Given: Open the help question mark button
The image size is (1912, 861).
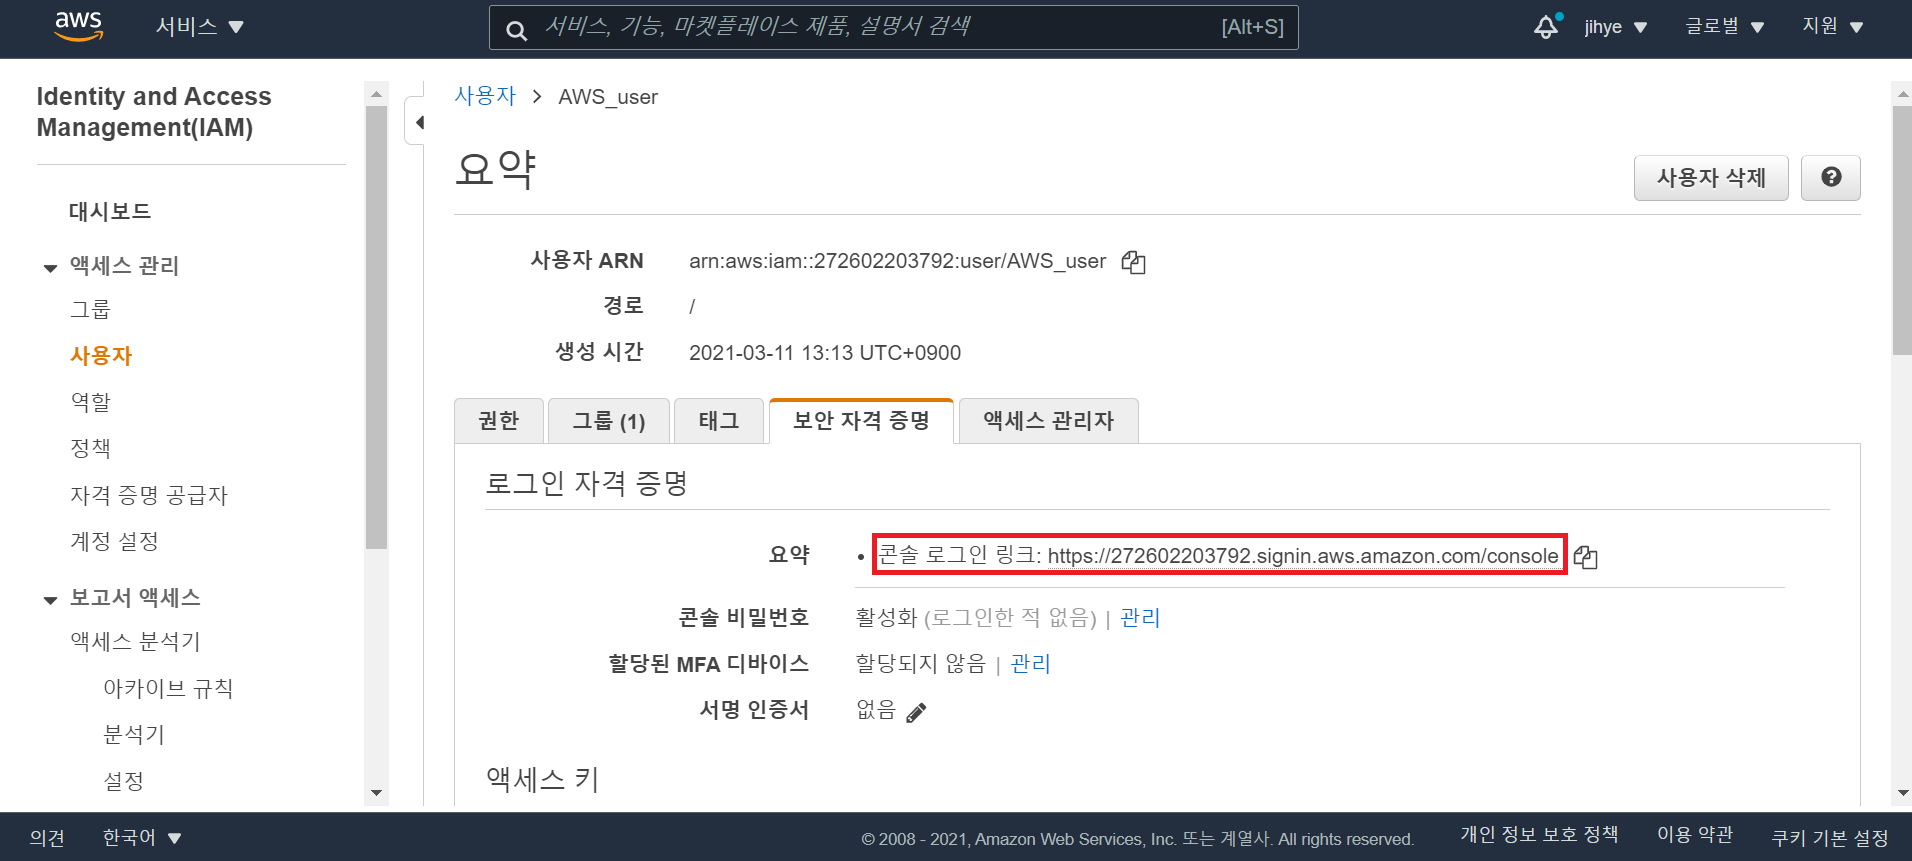Looking at the screenshot, I should coord(1831,178).
